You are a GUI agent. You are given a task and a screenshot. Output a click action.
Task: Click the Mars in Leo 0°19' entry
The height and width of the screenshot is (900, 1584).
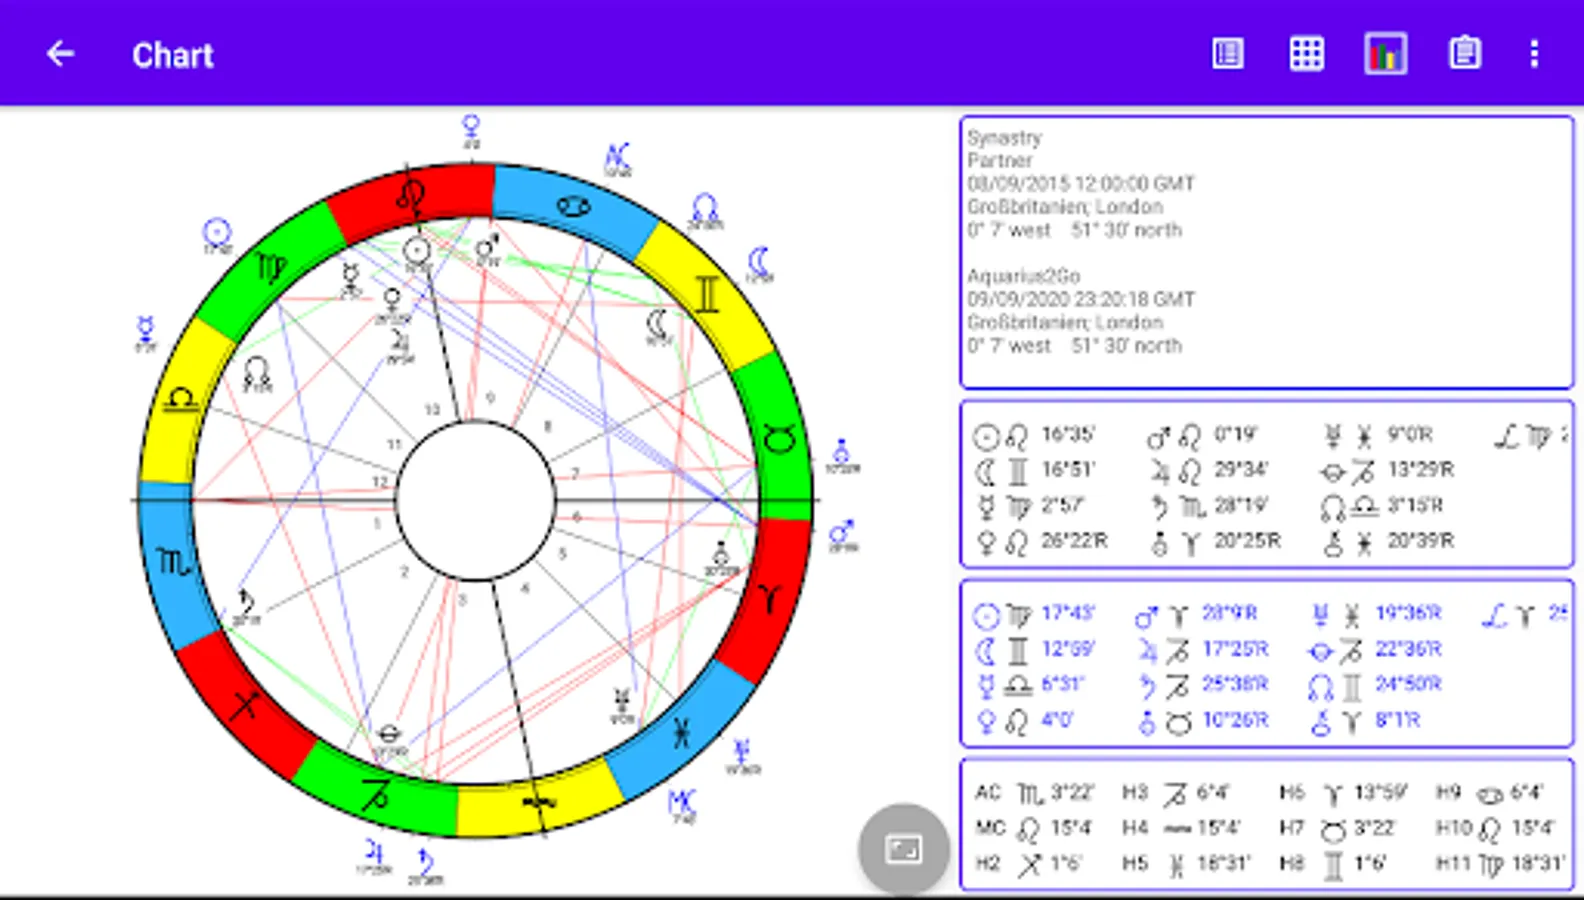pos(1202,436)
